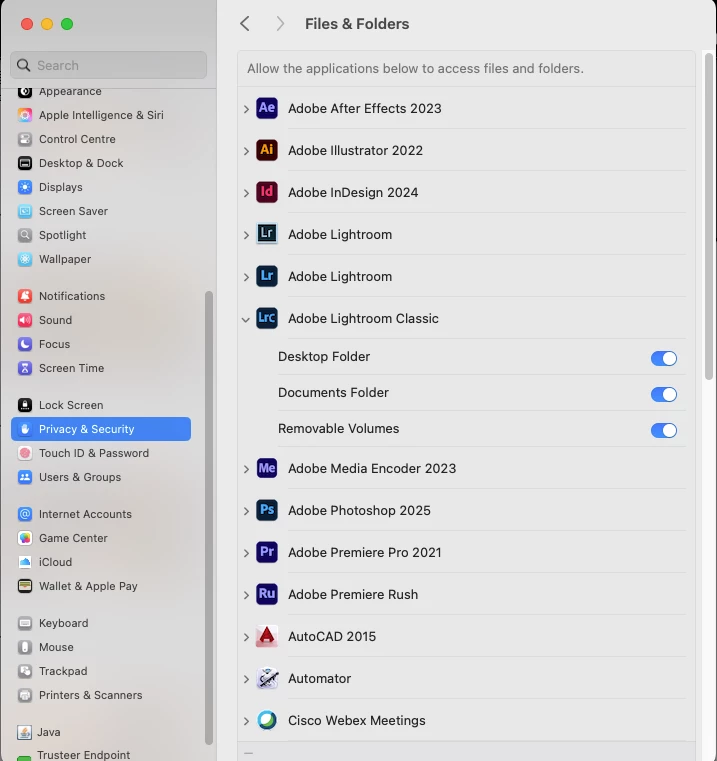This screenshot has height=761, width=717.
Task: Click the Automator row label
Action: 319,678
